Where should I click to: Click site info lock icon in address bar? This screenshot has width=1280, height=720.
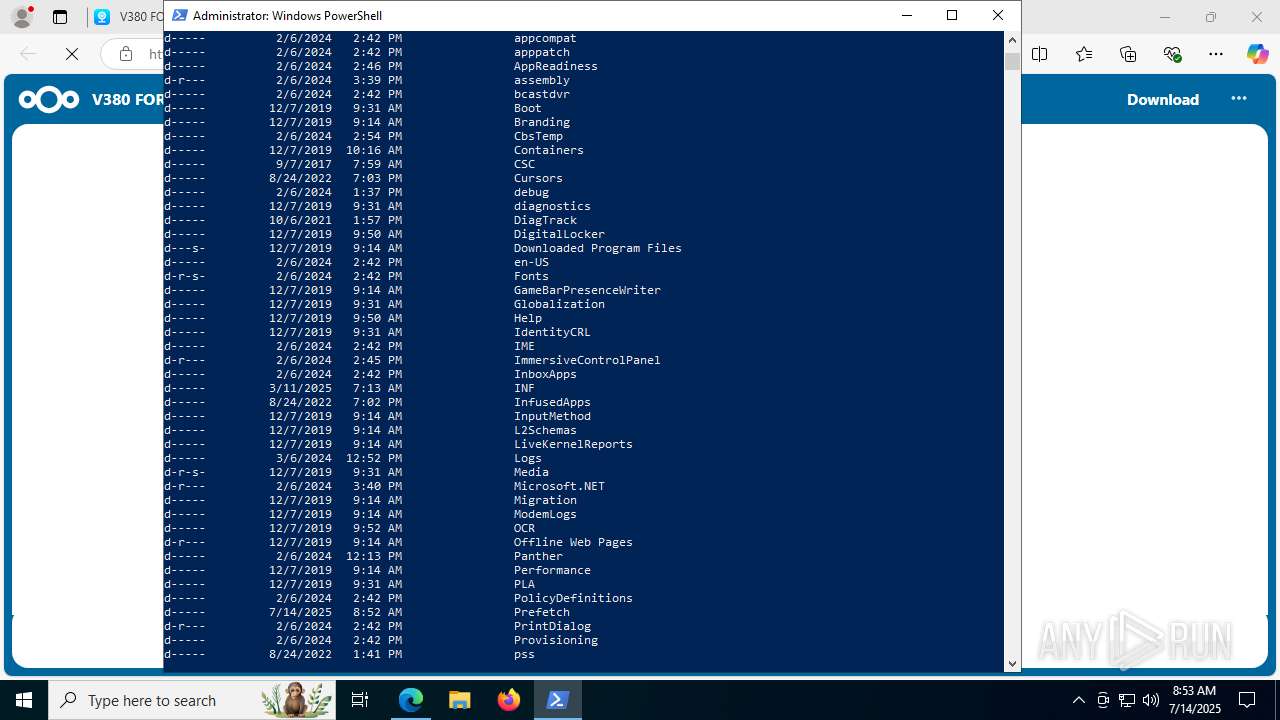(x=126, y=54)
